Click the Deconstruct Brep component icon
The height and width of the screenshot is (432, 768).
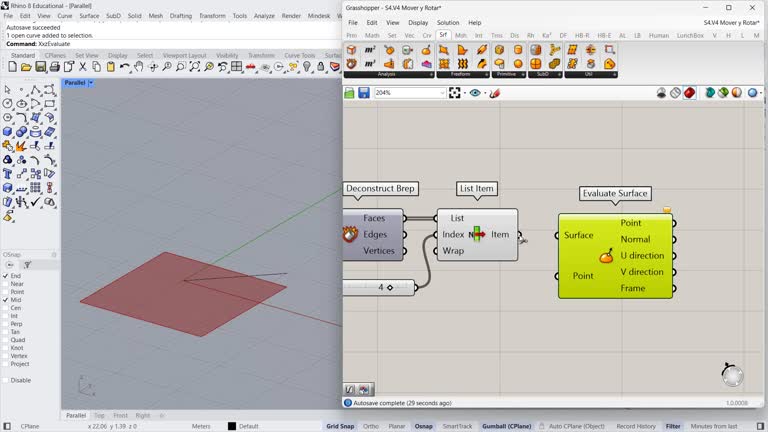click(x=350, y=235)
